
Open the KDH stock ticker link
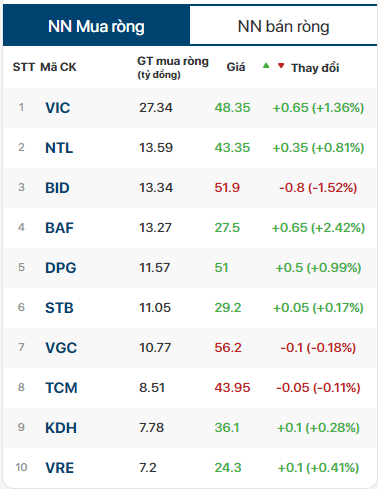[x=61, y=428]
